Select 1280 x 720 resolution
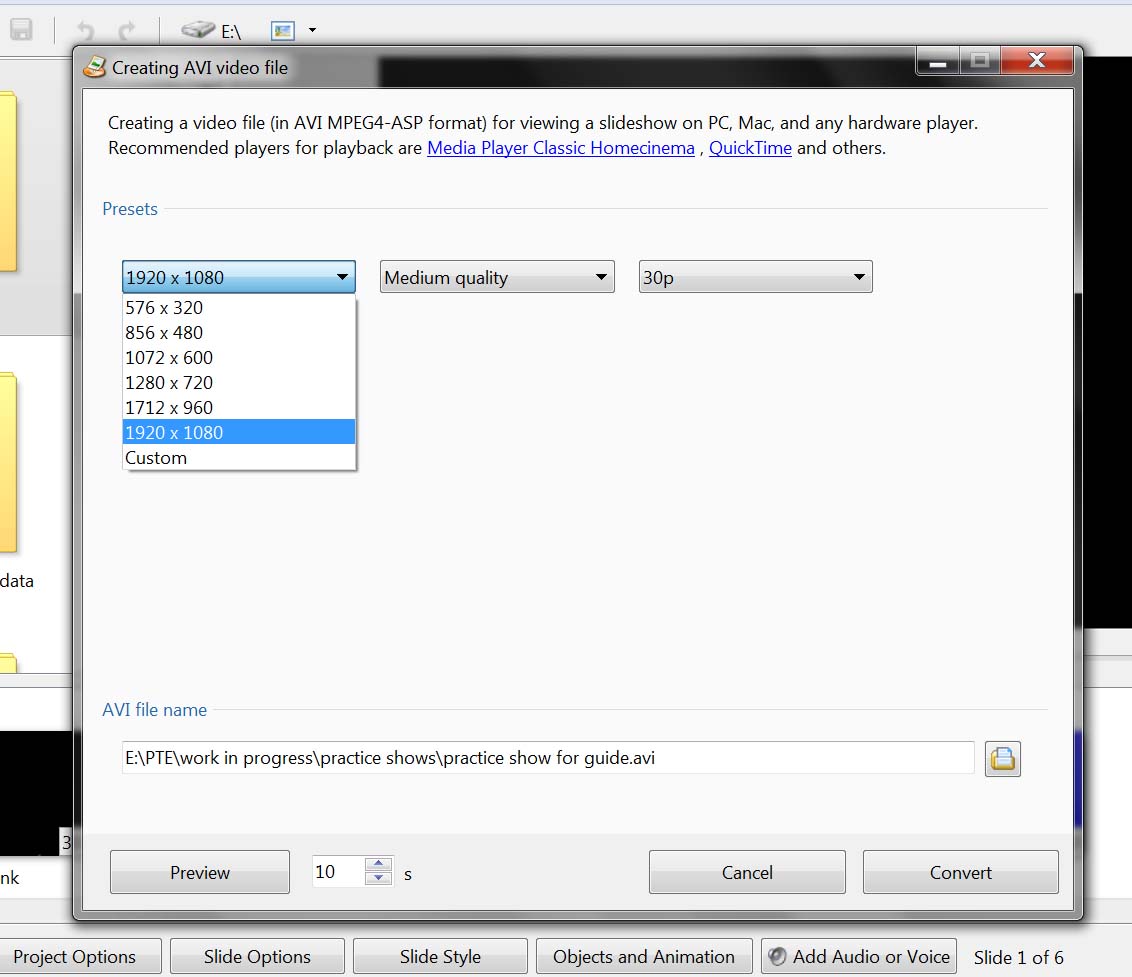The width and height of the screenshot is (1132, 977). (239, 383)
